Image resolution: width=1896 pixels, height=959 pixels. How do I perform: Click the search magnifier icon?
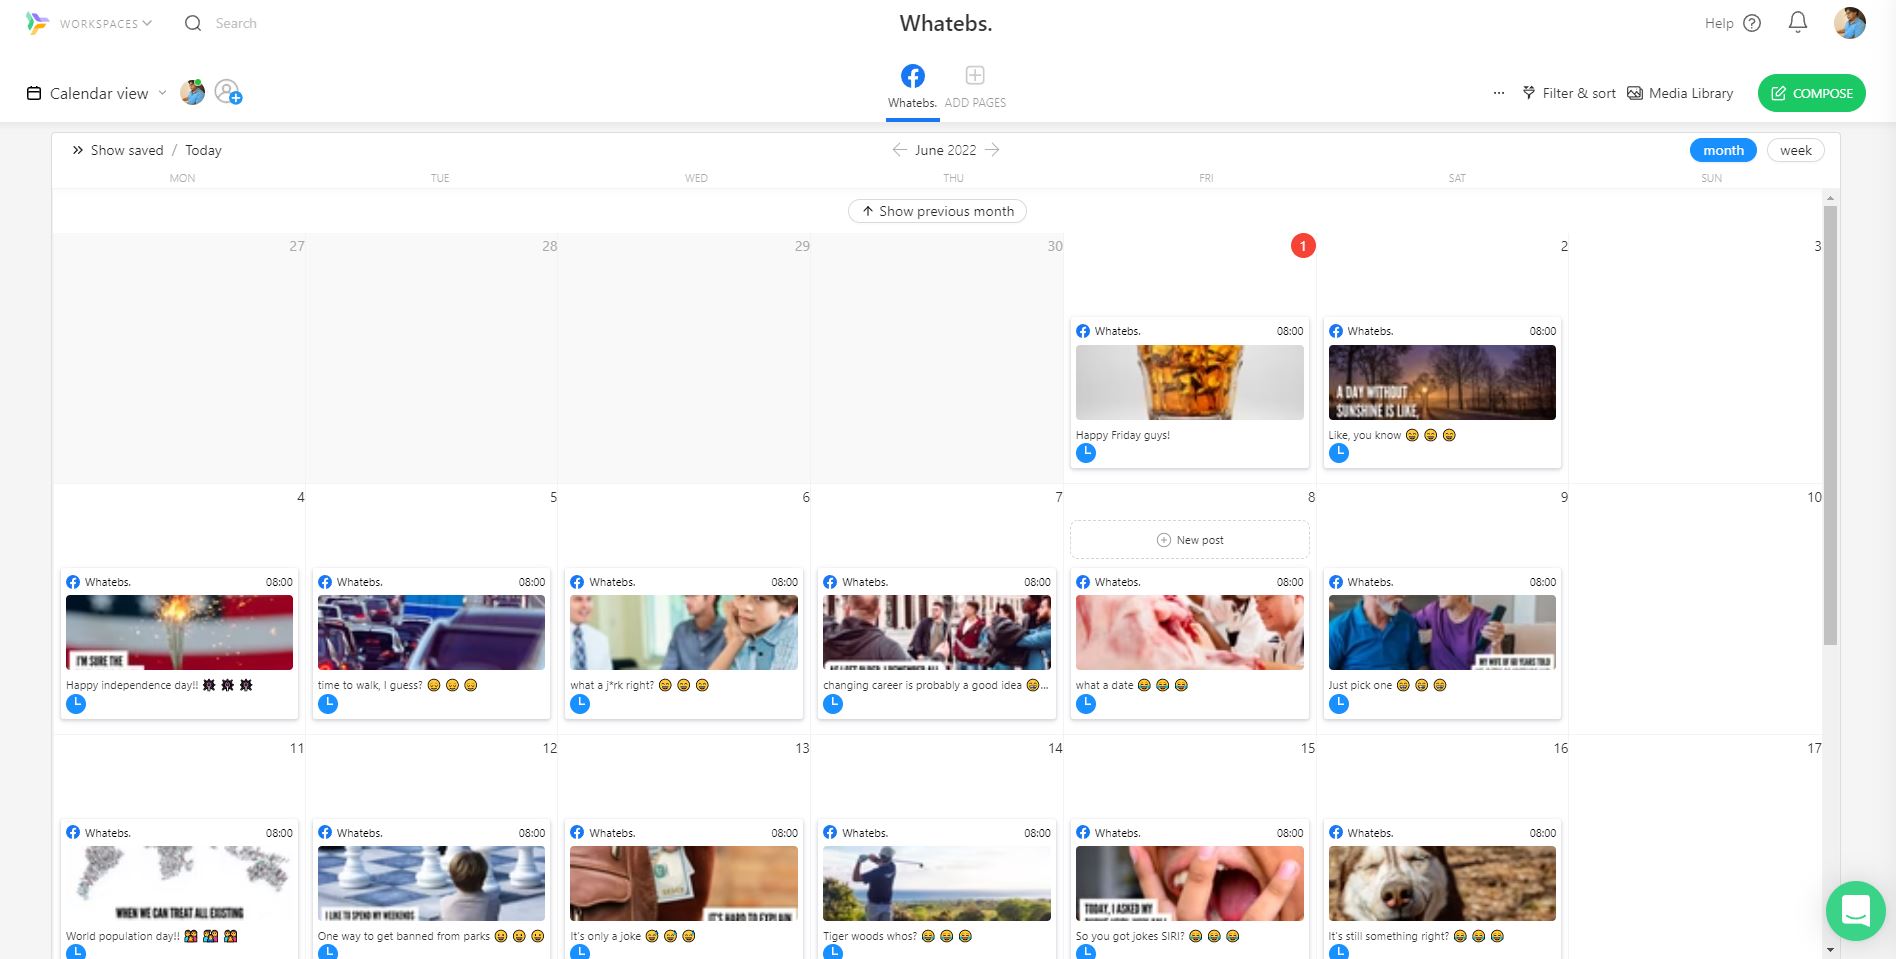pos(193,23)
